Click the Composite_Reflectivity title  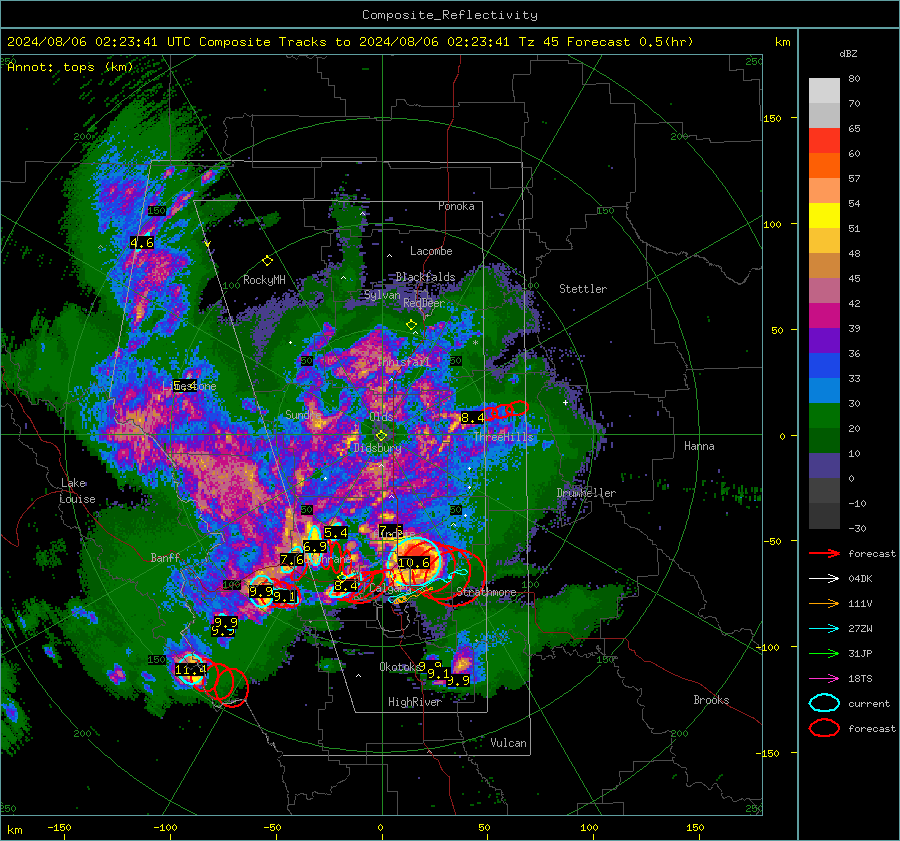[450, 15]
